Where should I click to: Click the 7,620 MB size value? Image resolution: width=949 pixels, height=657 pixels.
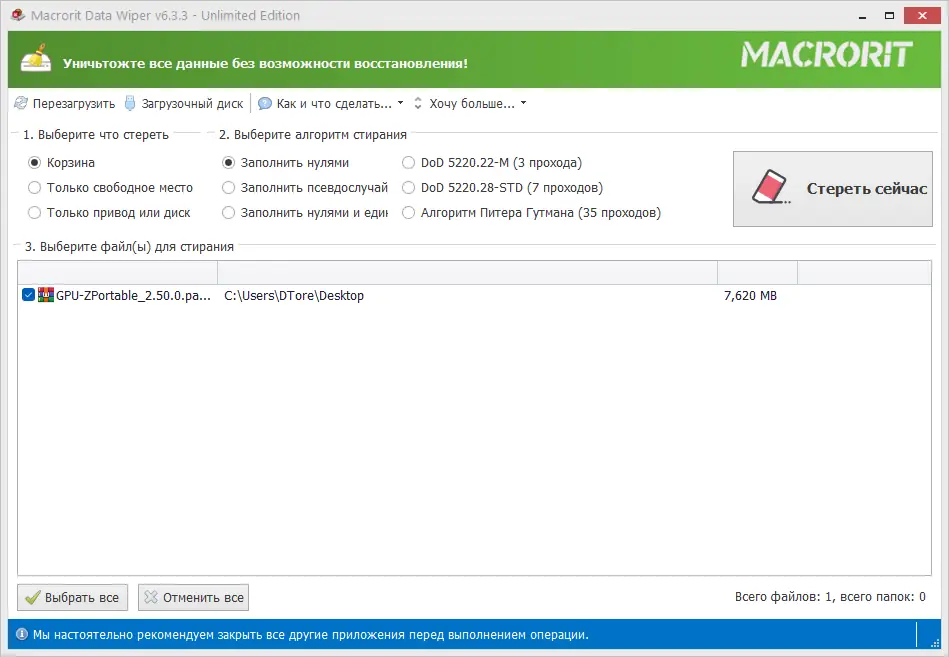(x=750, y=295)
